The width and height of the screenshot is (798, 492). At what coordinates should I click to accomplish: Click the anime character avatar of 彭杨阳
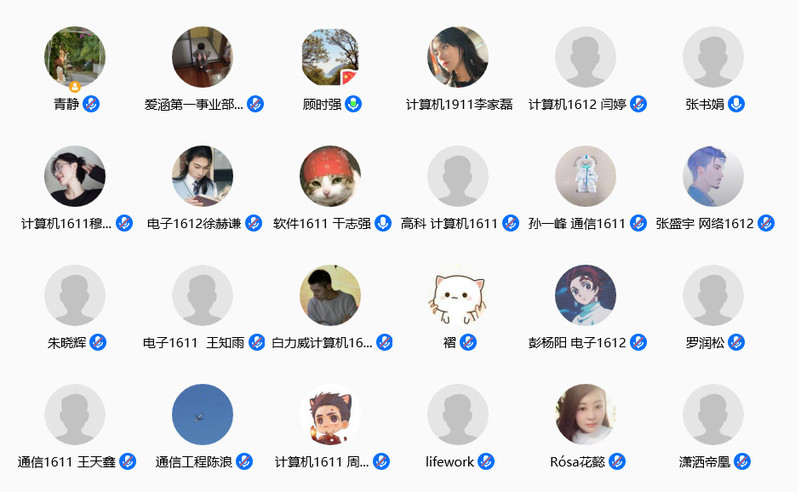point(585,295)
